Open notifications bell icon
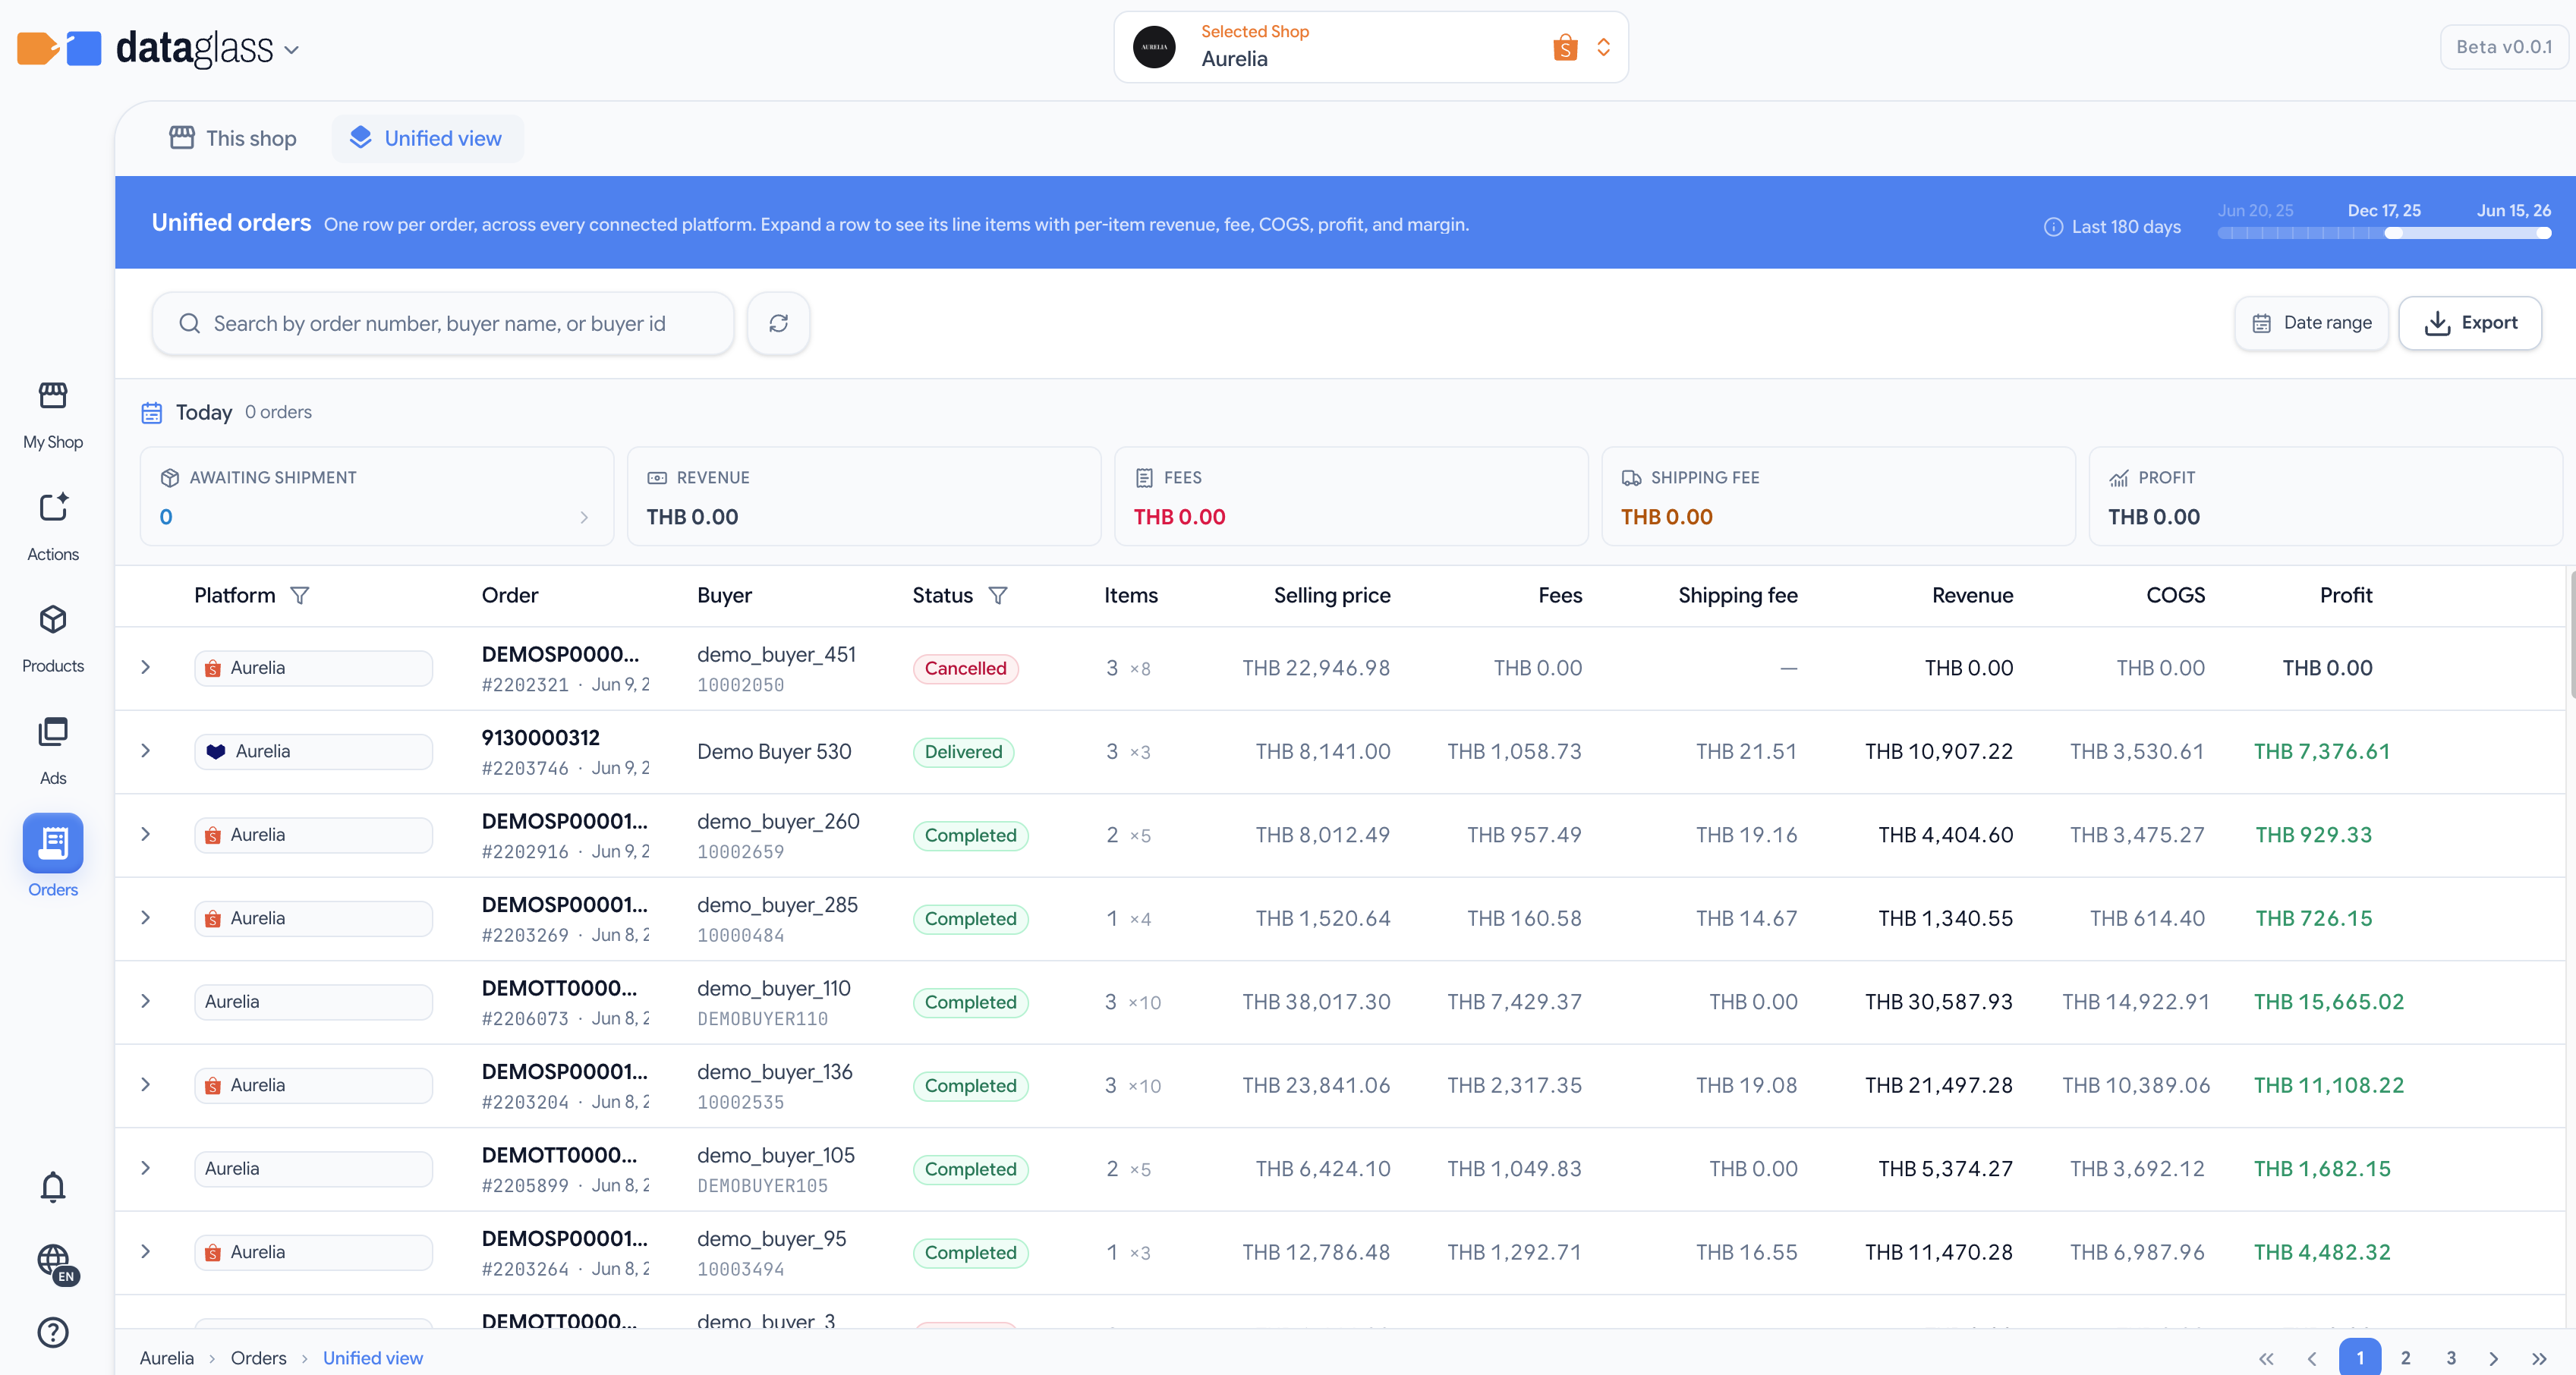This screenshot has width=2576, height=1375. tap(52, 1187)
